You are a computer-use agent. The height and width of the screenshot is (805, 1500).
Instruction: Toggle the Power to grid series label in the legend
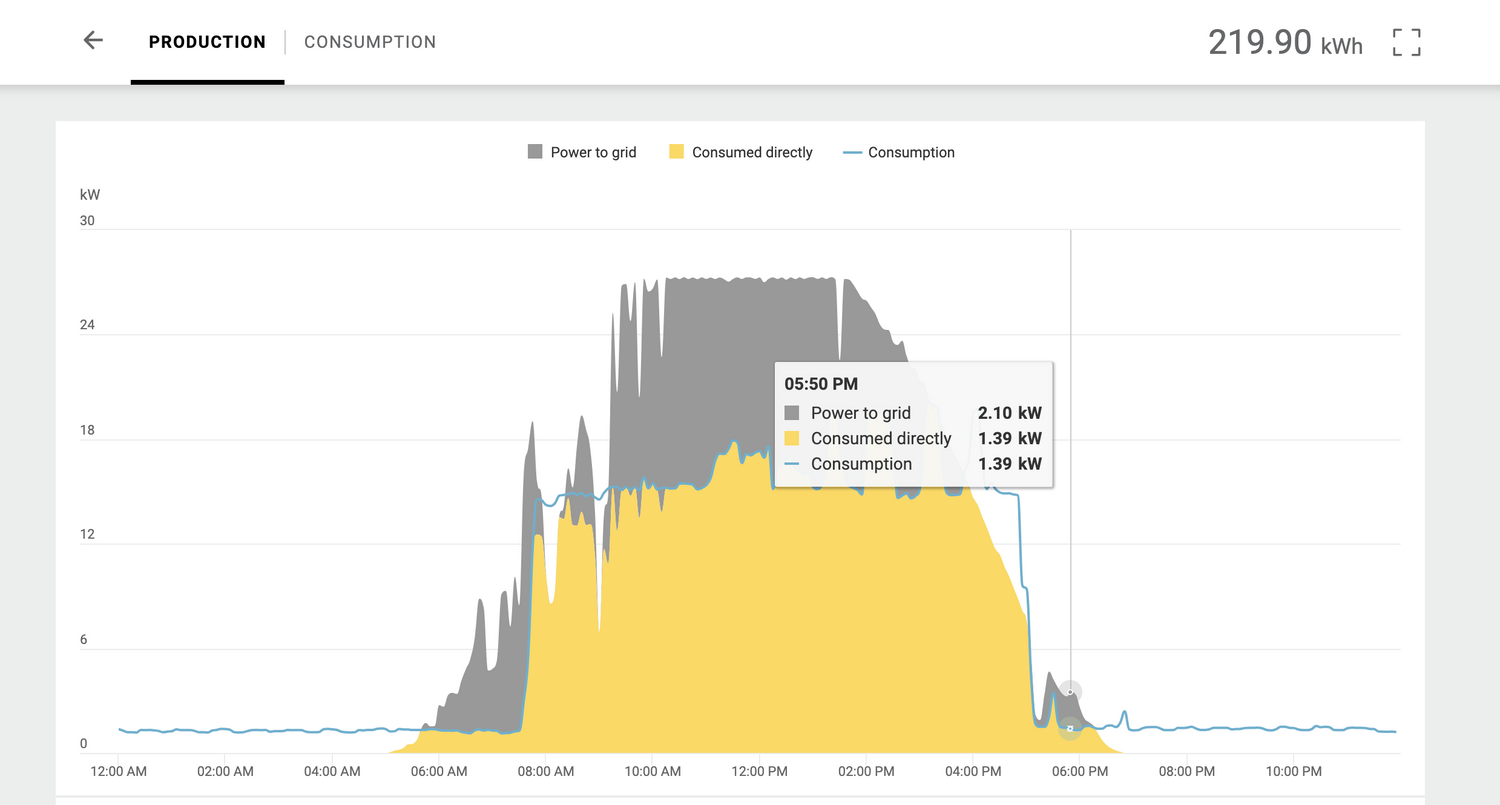tap(593, 152)
